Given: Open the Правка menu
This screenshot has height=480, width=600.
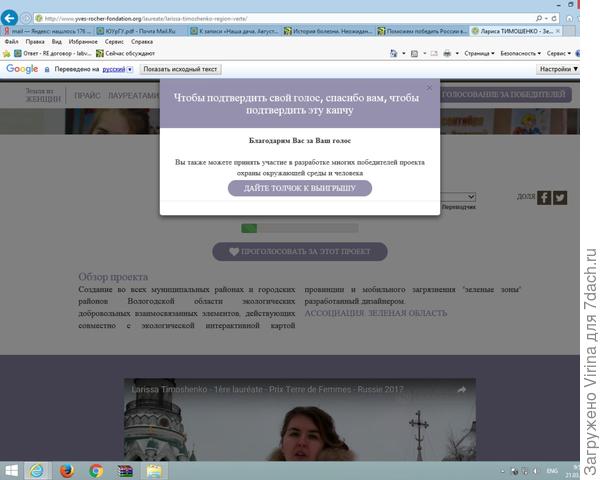Looking at the screenshot, I should coord(35,42).
